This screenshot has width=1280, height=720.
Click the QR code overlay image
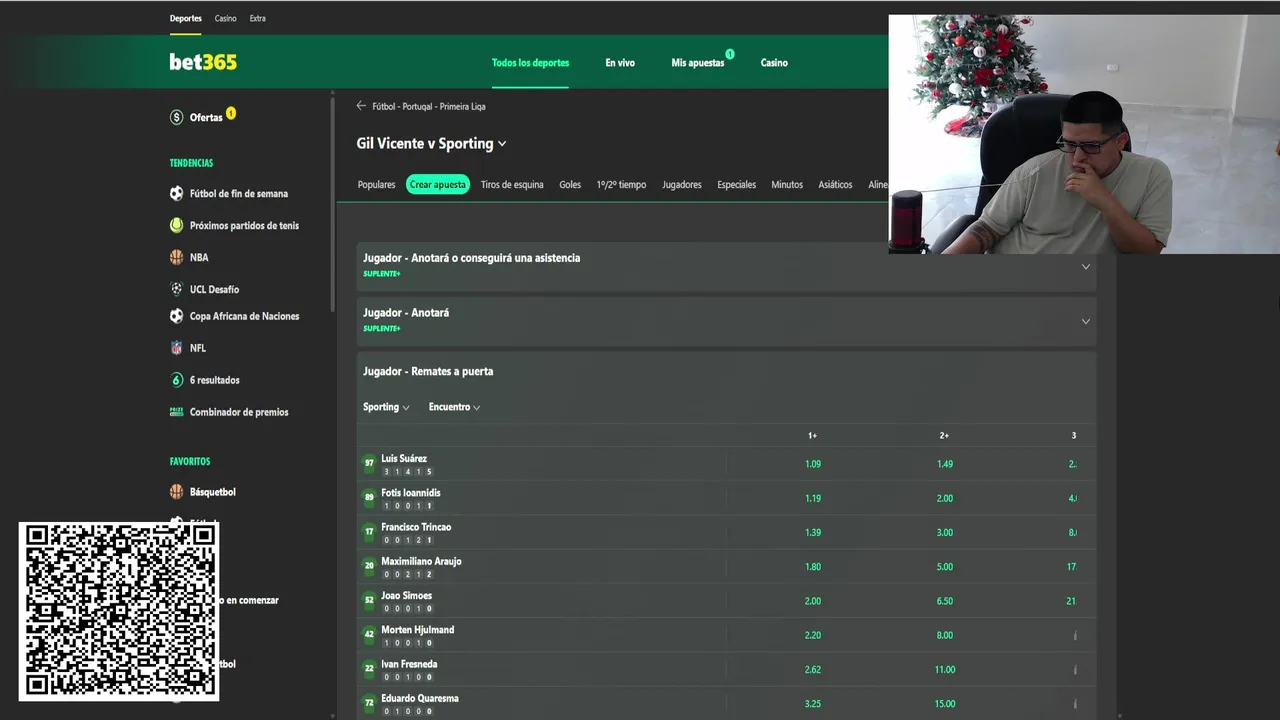click(x=119, y=611)
